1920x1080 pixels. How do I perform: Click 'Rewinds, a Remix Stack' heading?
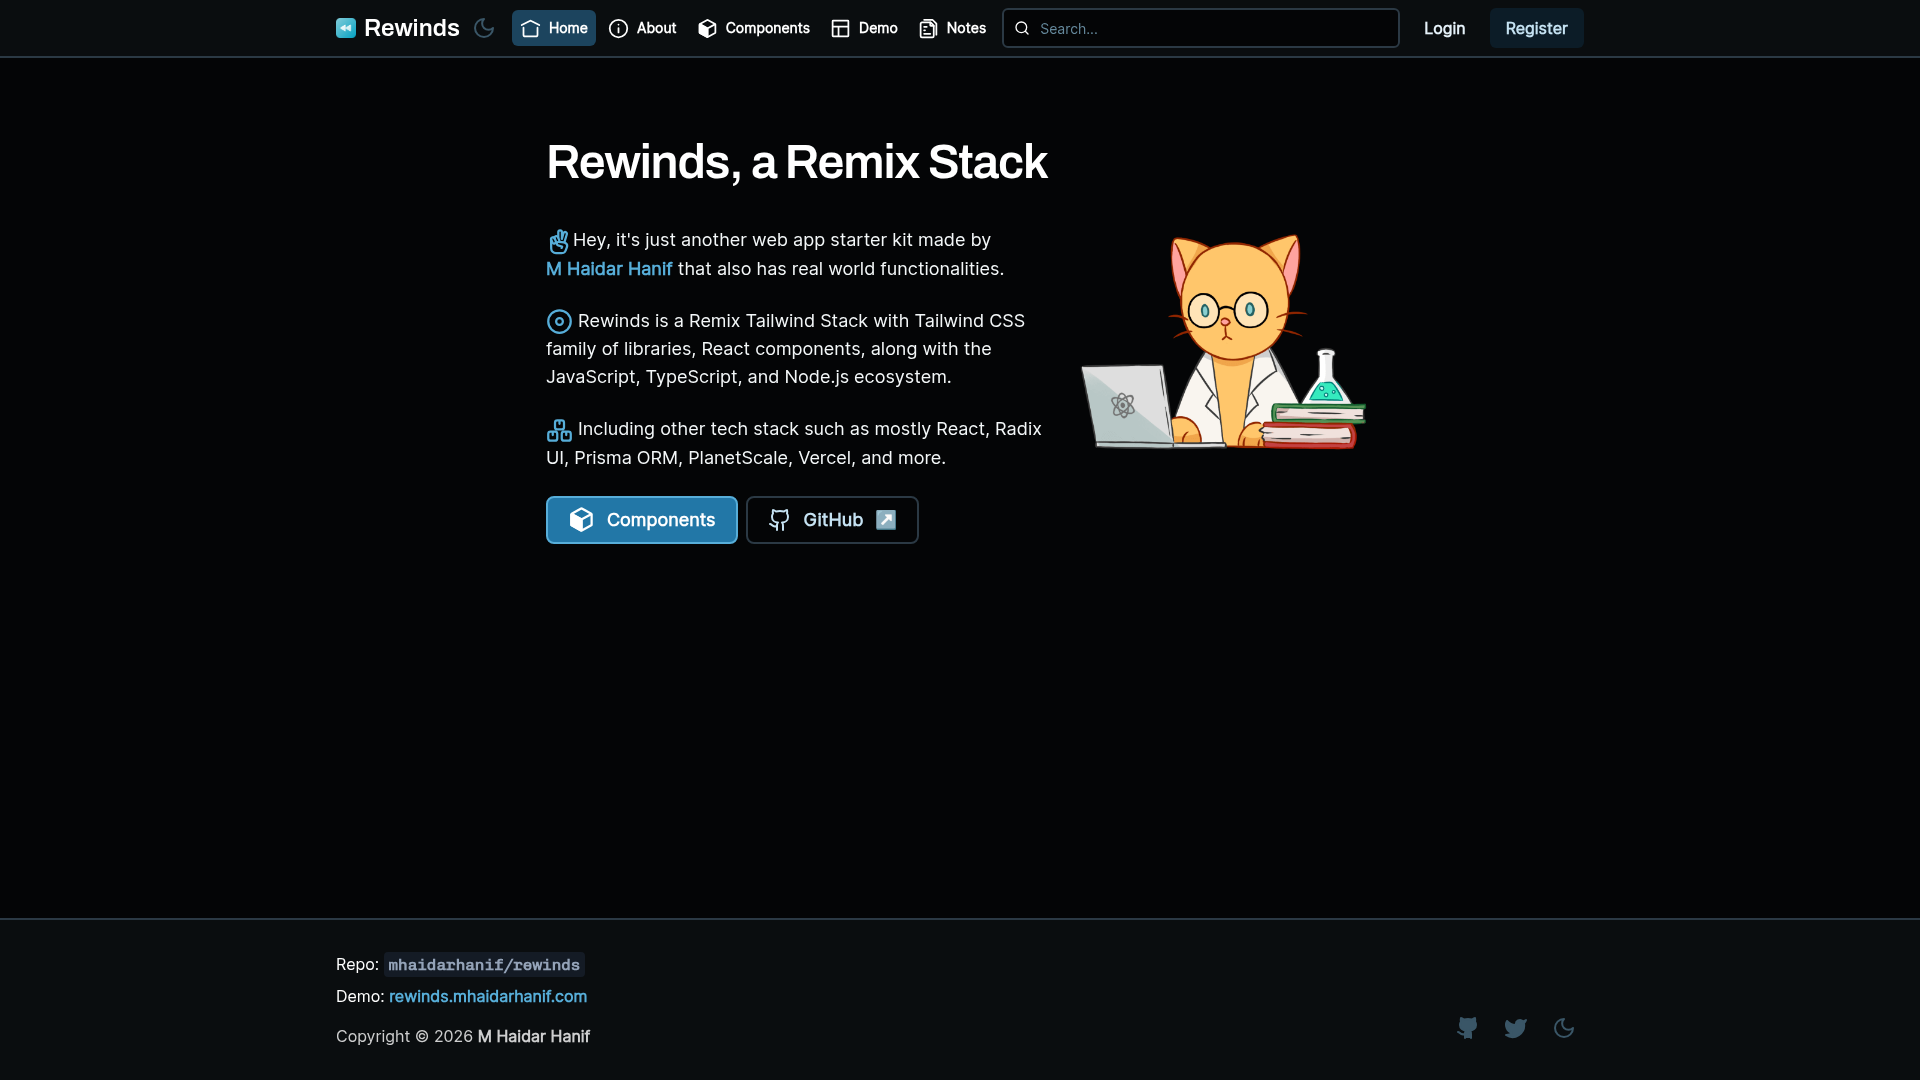coord(797,162)
